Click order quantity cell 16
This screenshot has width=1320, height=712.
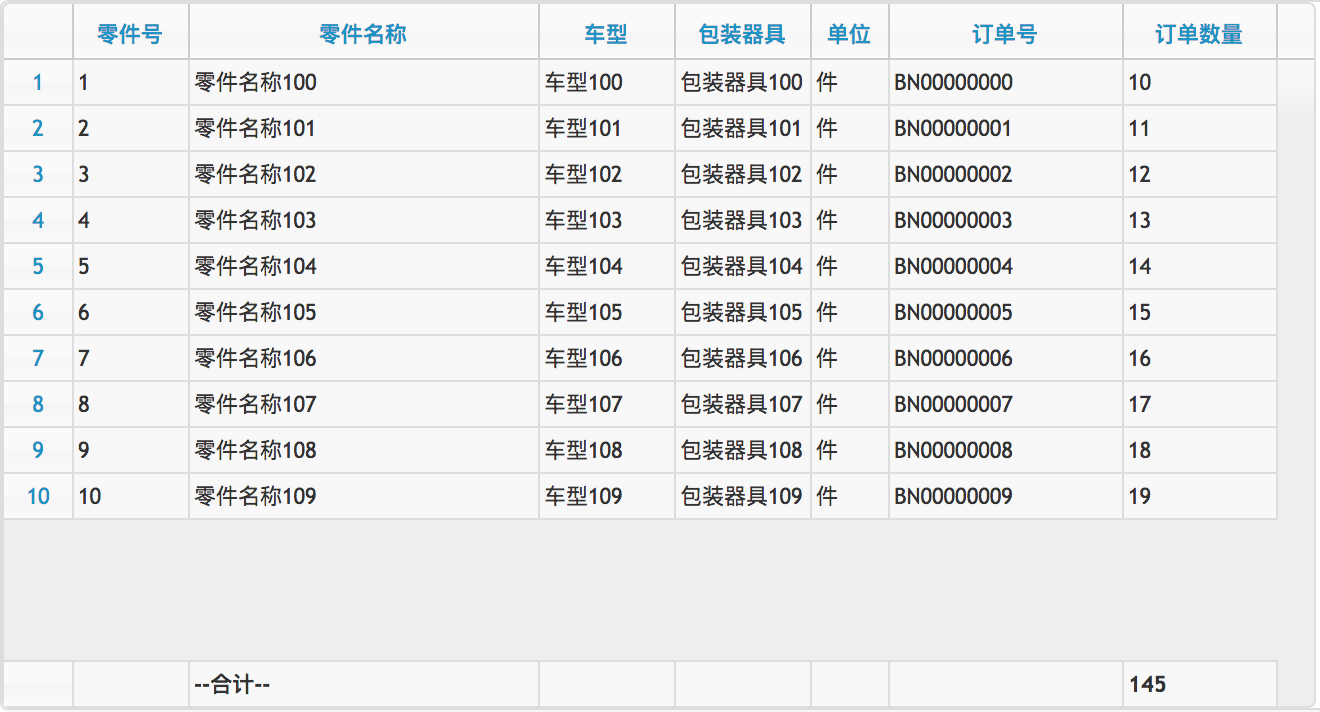[x=1200, y=359]
